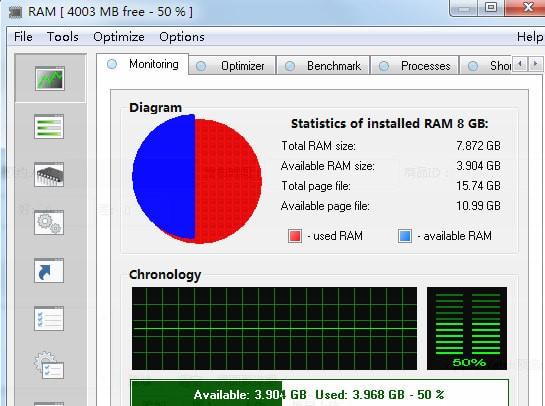Open the checklist sidebar icon

(49, 318)
